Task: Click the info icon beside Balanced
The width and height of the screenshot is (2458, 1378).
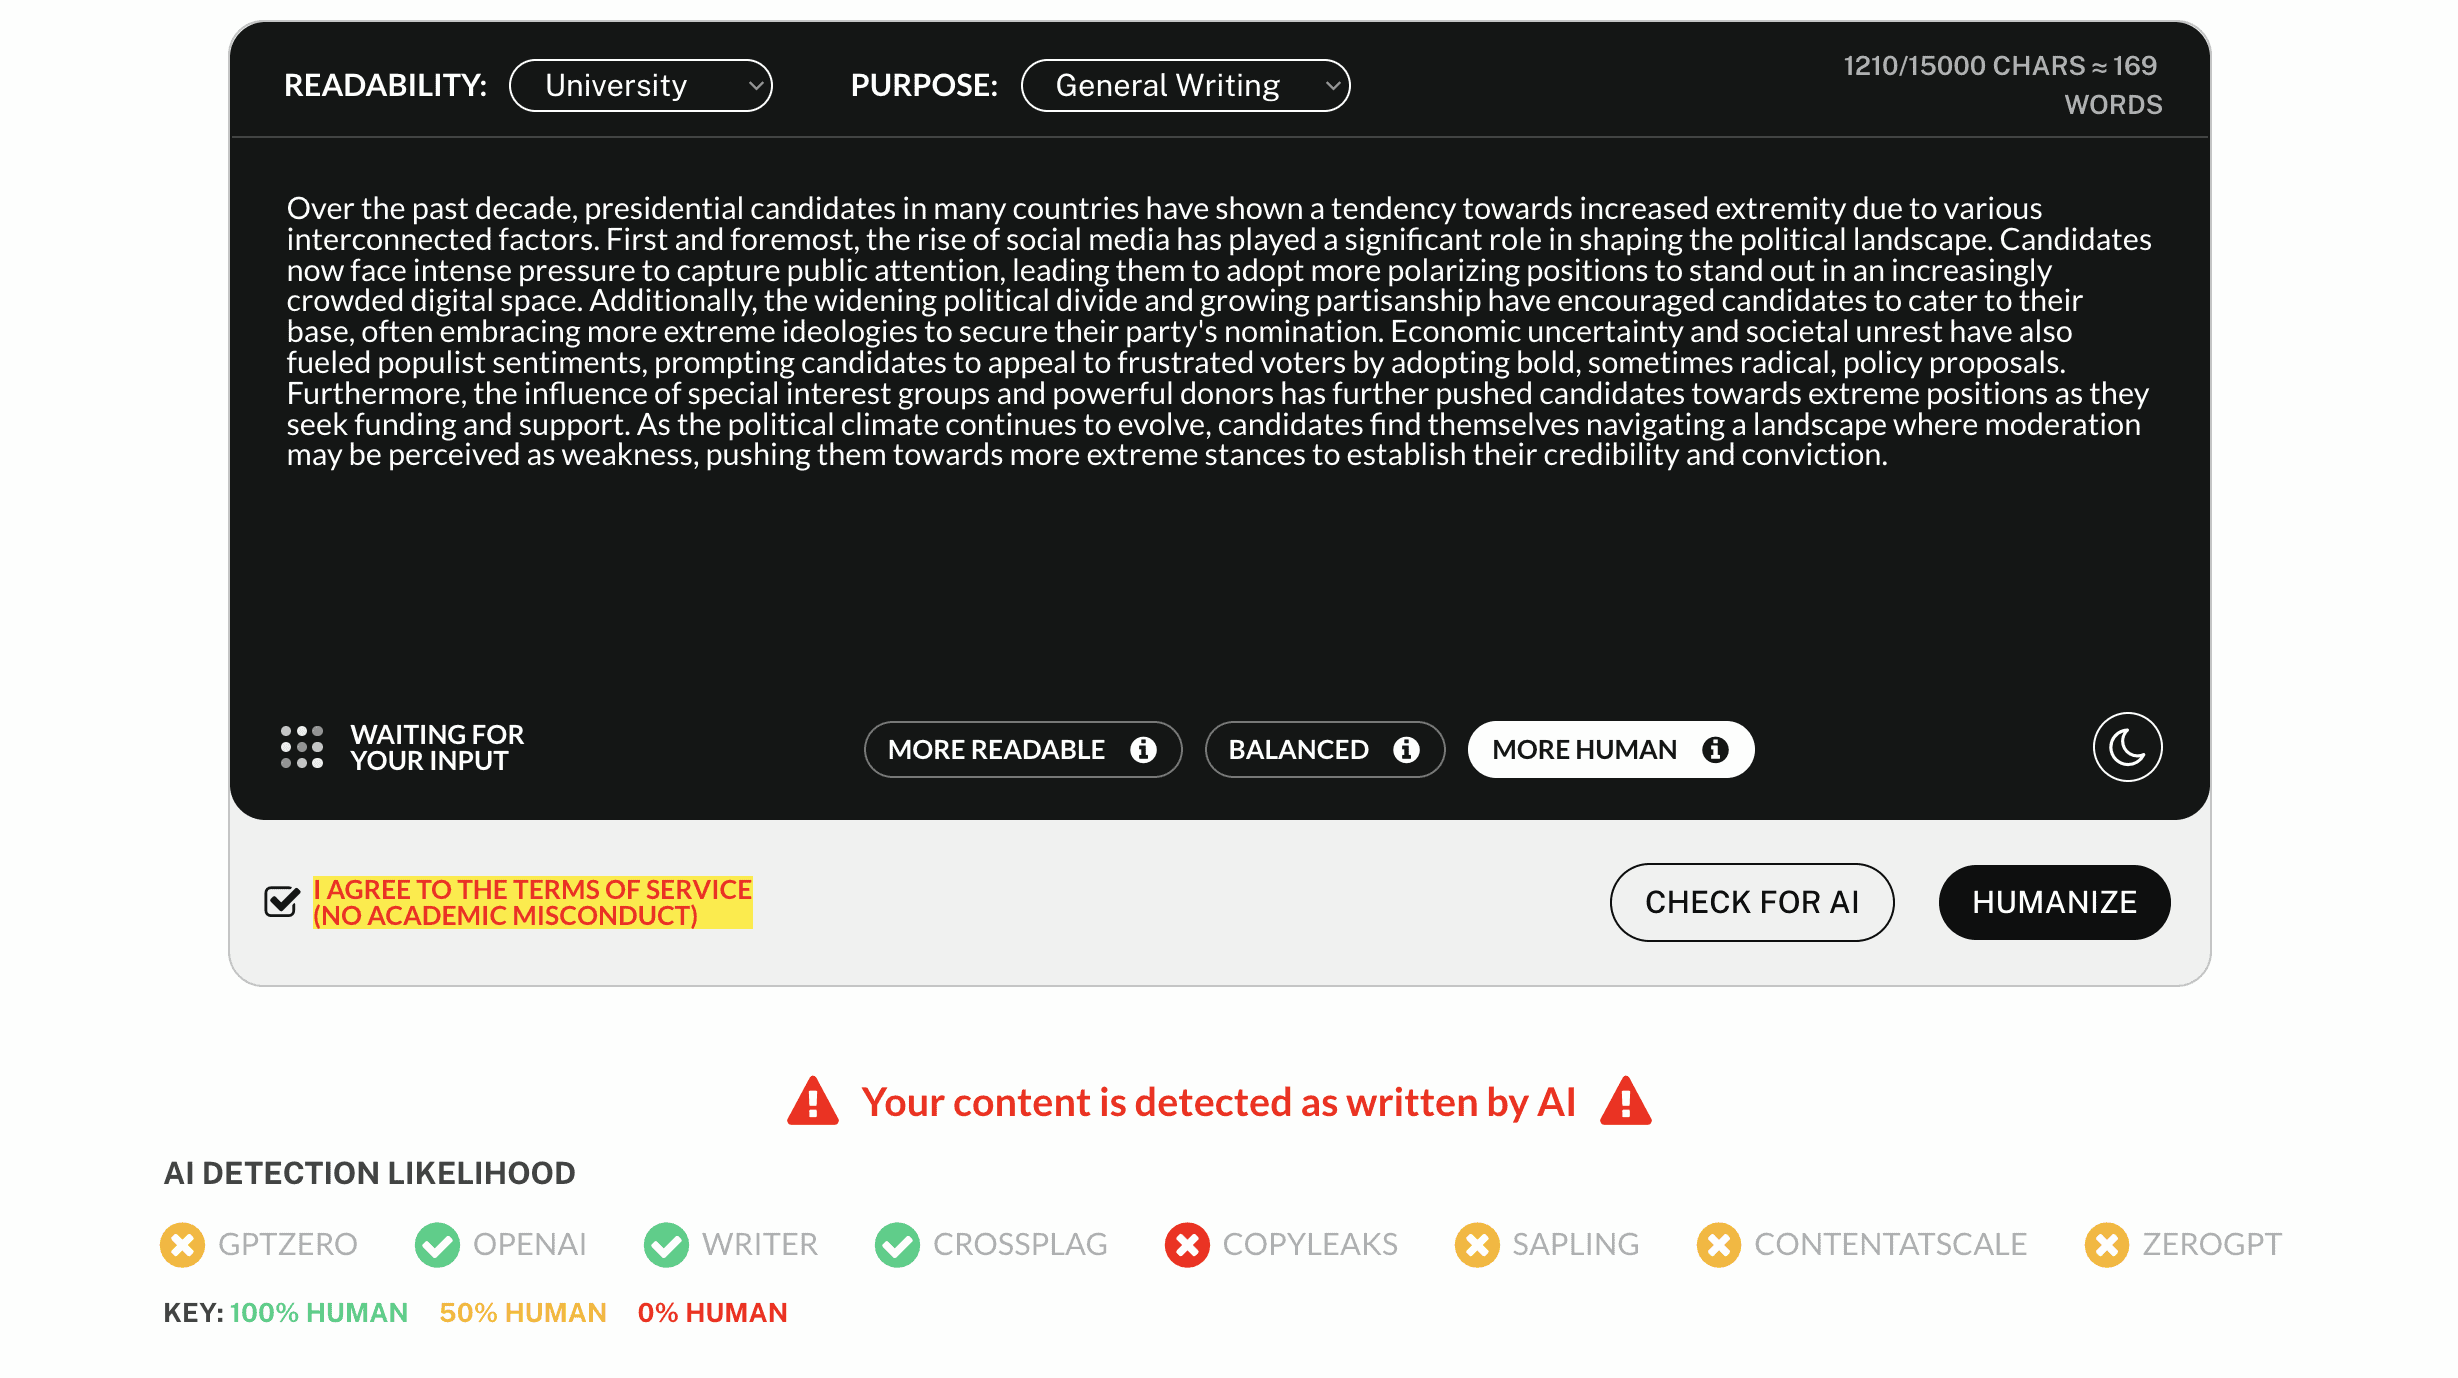Action: [x=1406, y=749]
